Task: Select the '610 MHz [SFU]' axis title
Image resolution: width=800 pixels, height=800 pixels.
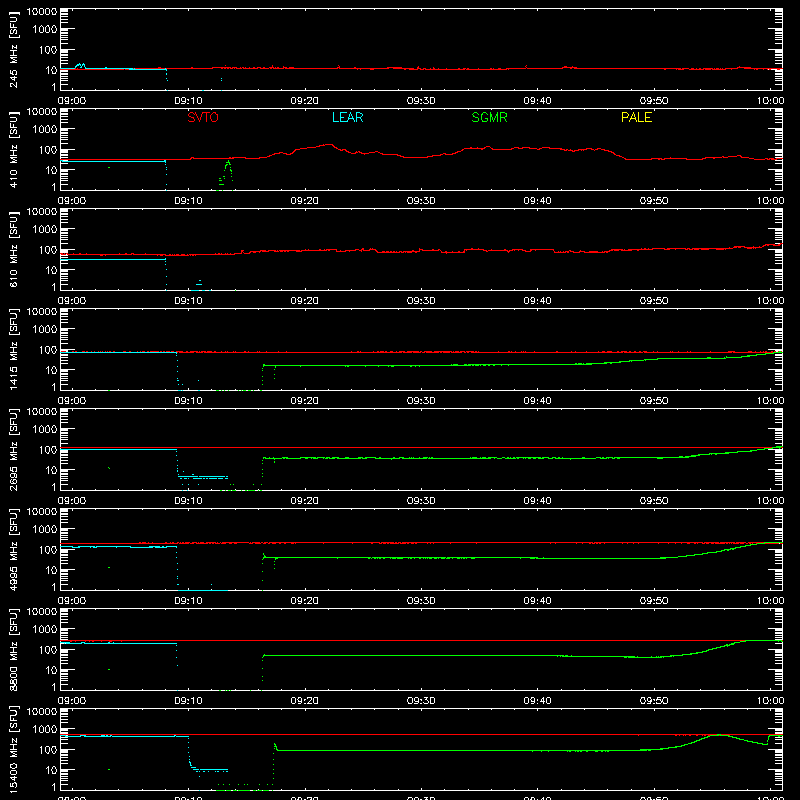Action: tap(14, 249)
